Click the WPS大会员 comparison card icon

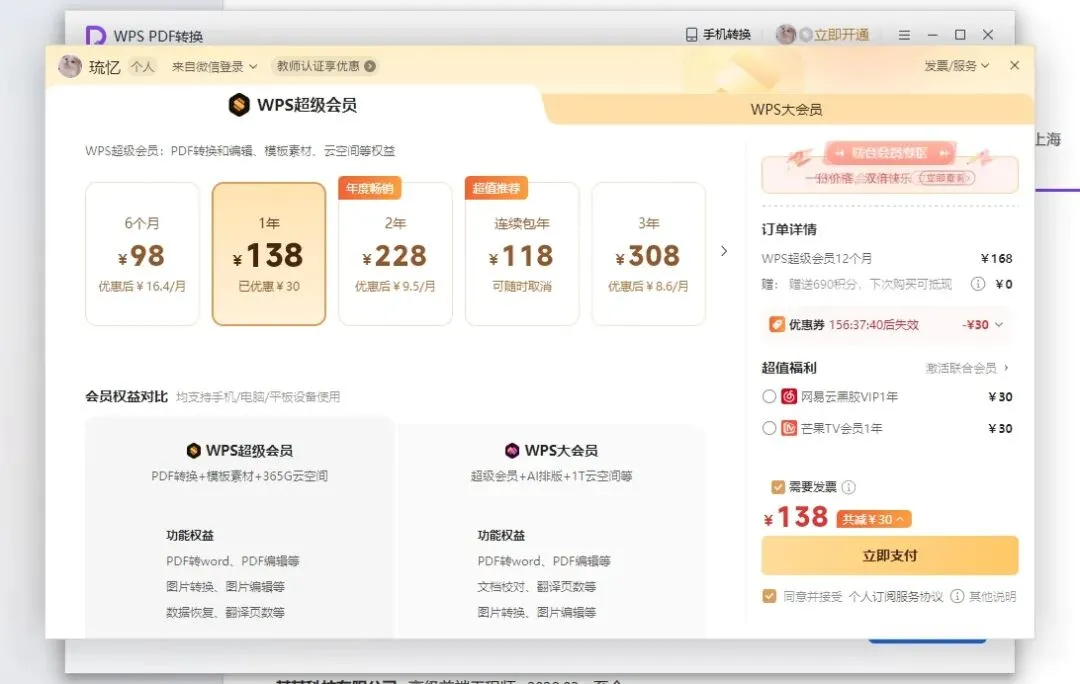[512, 450]
